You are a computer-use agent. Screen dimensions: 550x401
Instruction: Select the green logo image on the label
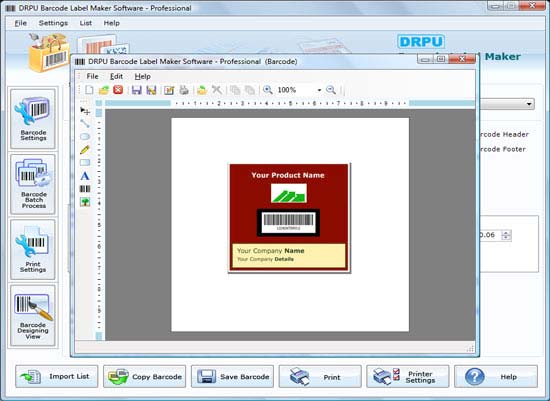tap(289, 193)
